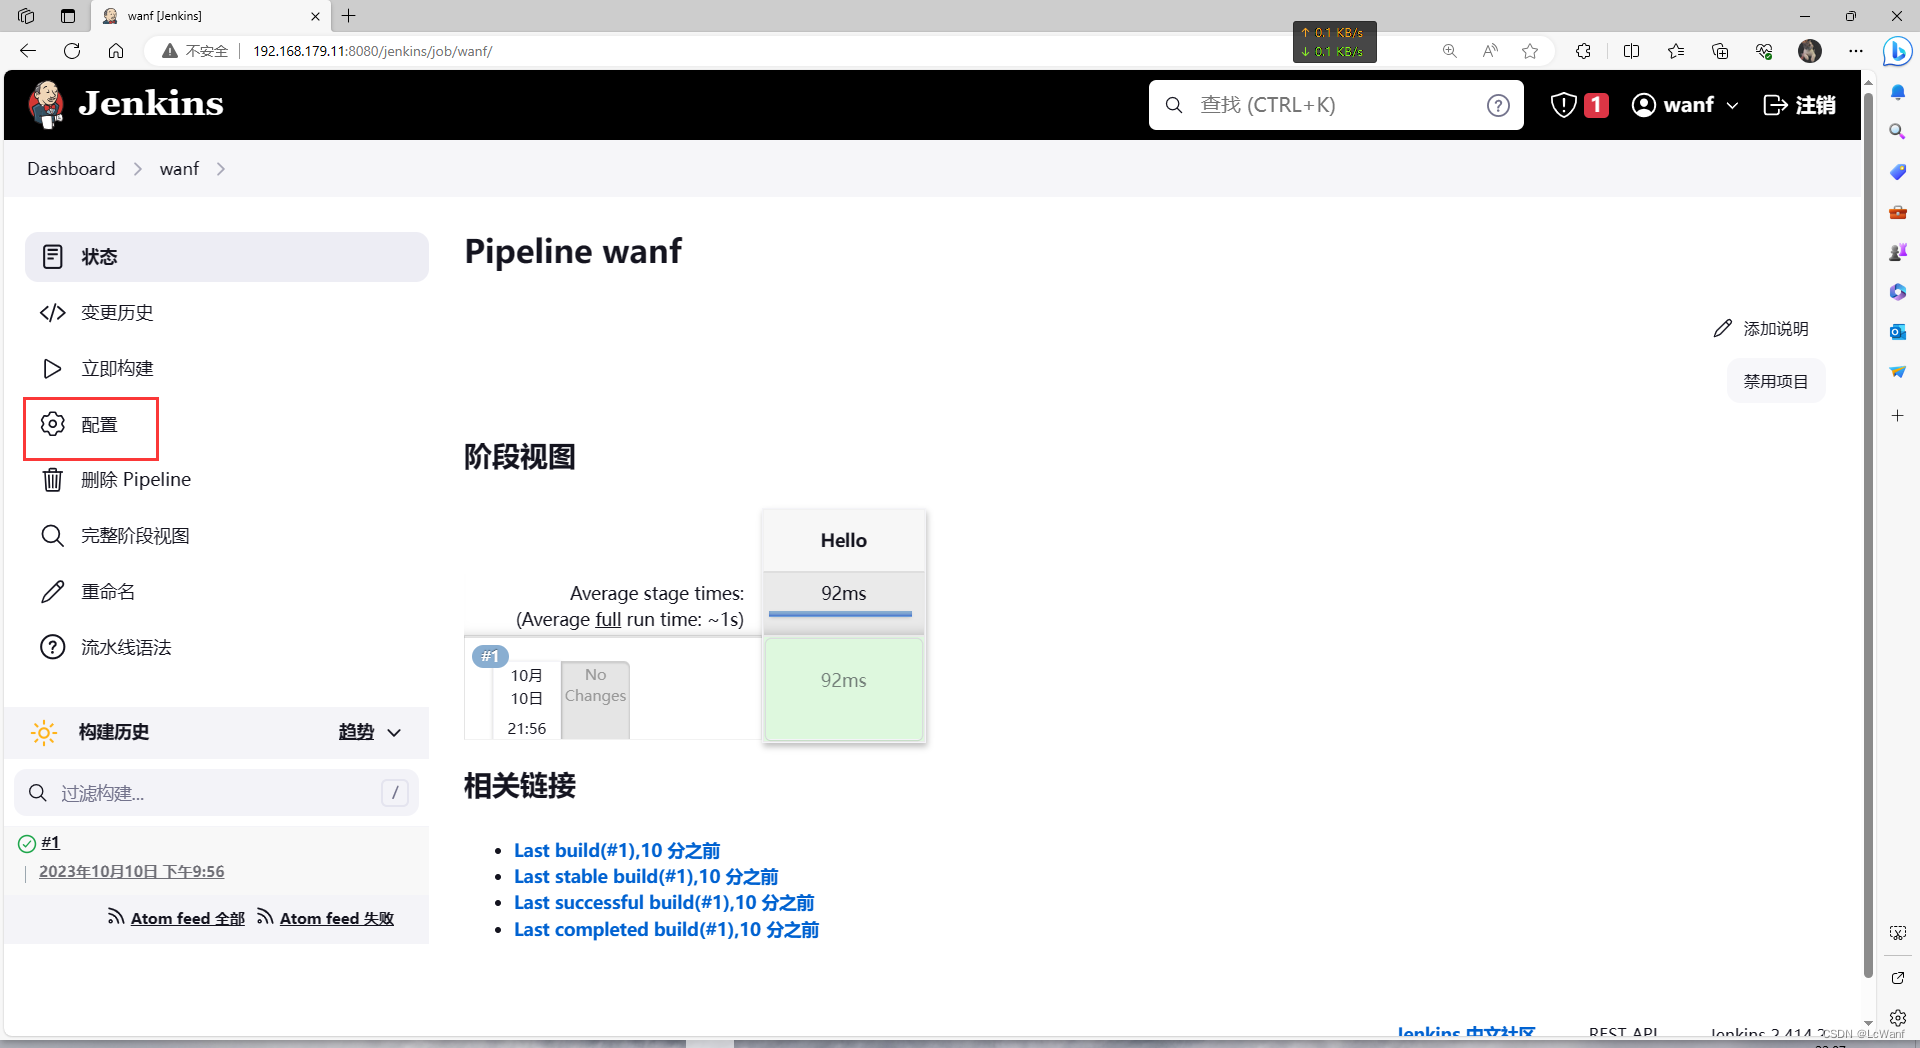Go to browser home page icon
The width and height of the screenshot is (1920, 1048).
point(116,51)
